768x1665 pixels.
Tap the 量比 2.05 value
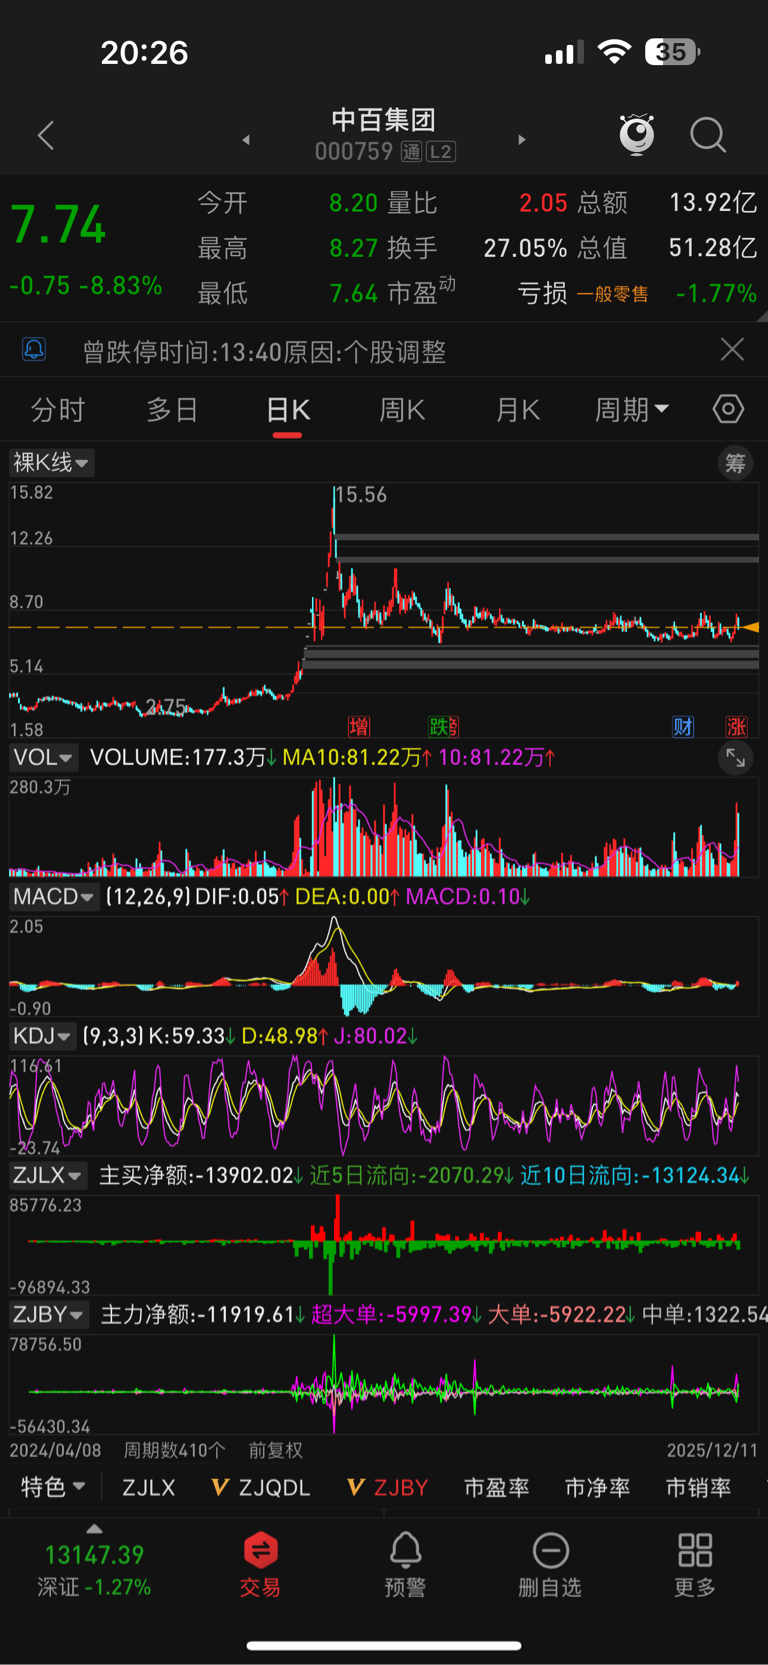click(x=543, y=203)
